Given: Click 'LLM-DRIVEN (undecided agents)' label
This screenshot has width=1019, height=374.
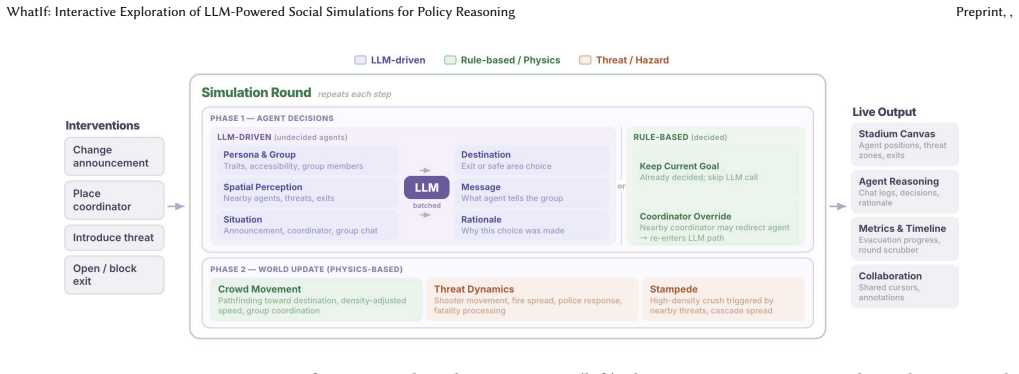Looking at the screenshot, I should pyautogui.click(x=282, y=137).
